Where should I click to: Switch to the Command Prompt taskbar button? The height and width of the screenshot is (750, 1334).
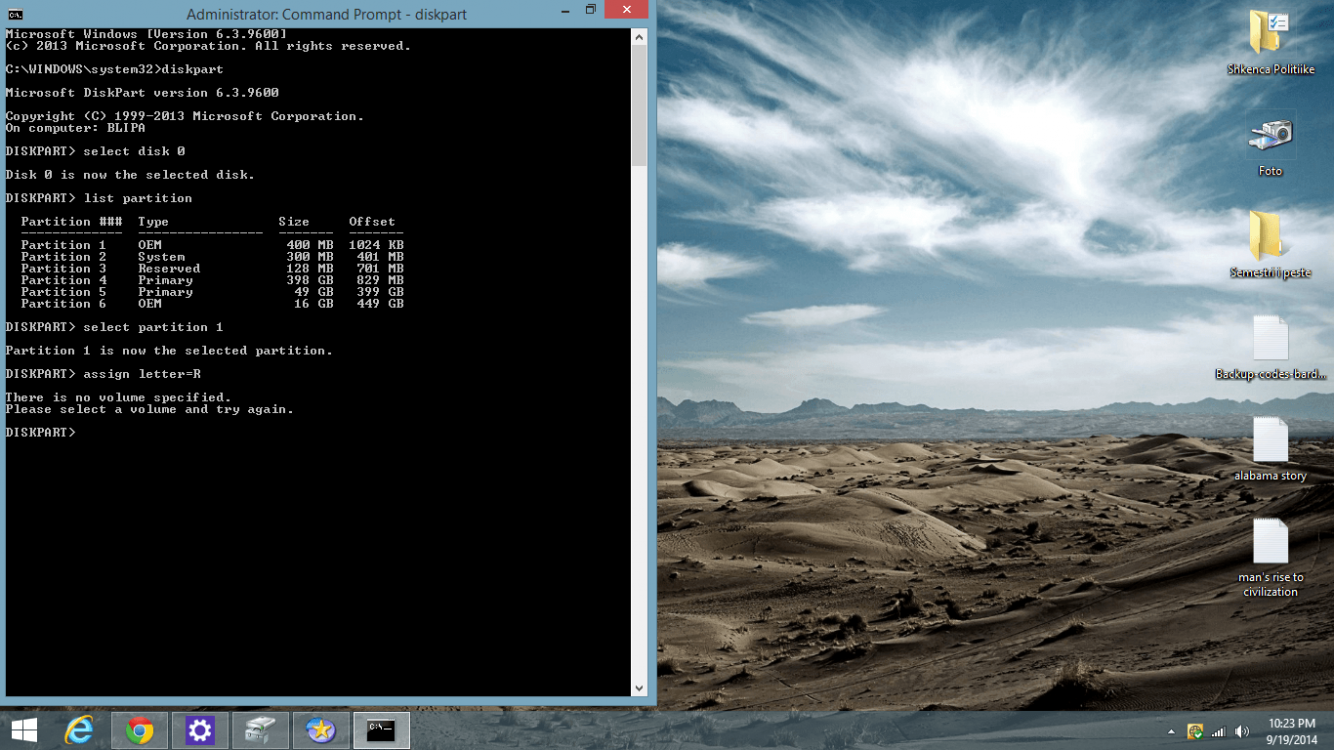click(x=381, y=730)
